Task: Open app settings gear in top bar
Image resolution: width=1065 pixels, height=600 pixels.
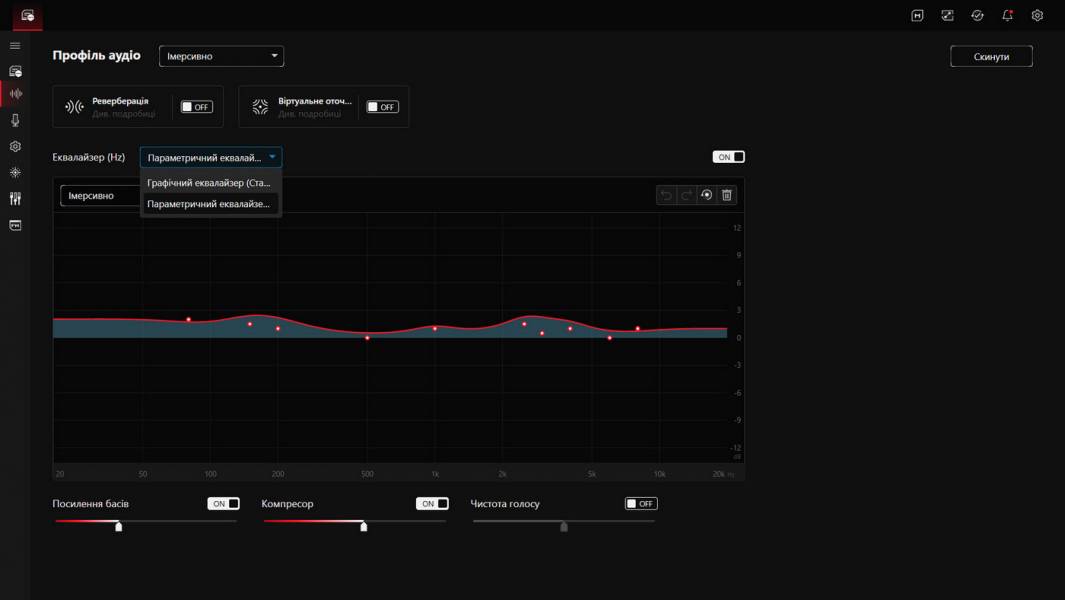Action: click(1037, 16)
